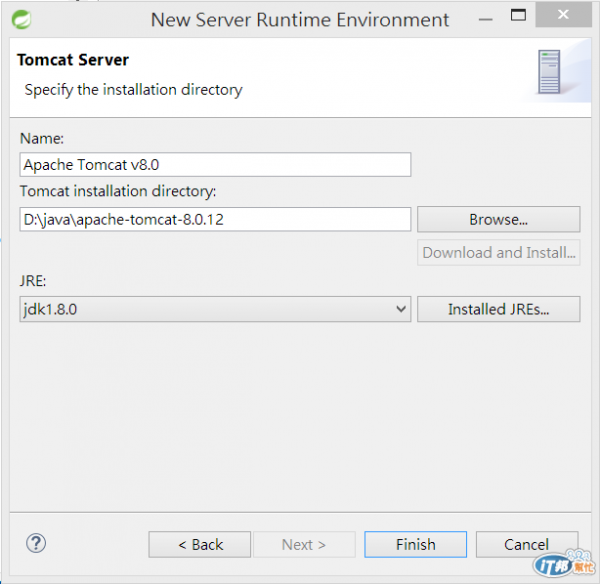
Task: Click the help question mark icon
Action: [36, 543]
